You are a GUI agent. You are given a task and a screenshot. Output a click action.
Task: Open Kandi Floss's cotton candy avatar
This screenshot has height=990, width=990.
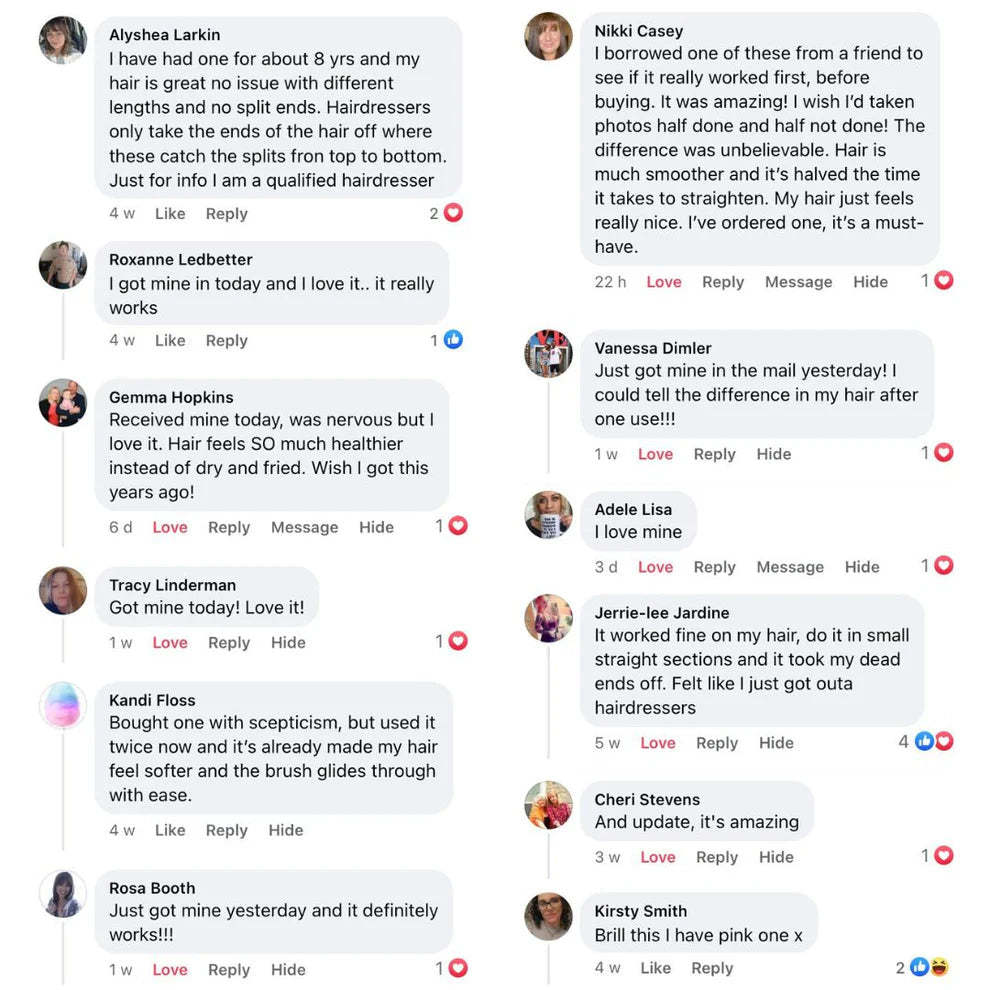coord(62,706)
